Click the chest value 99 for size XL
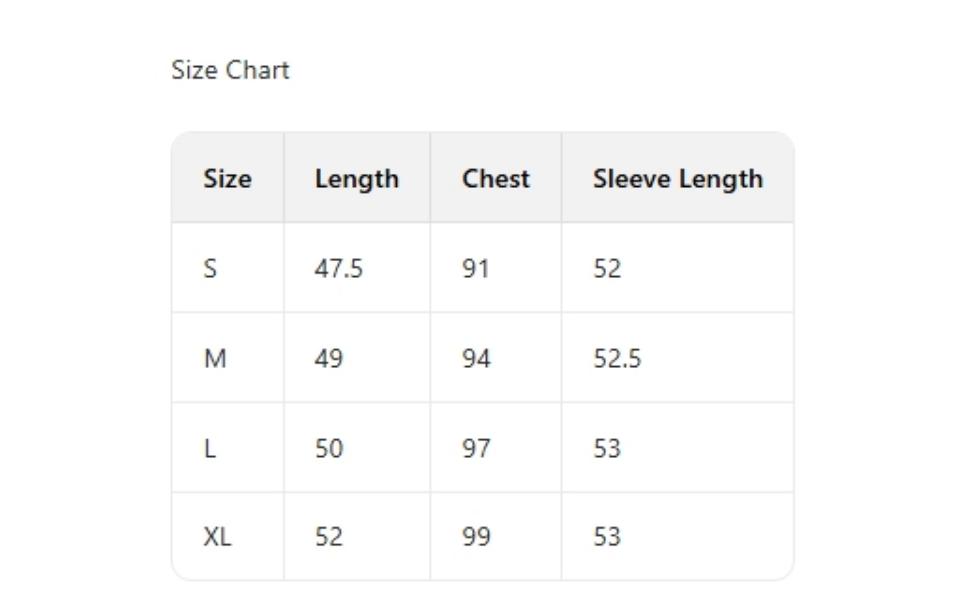The height and width of the screenshot is (600, 973). click(476, 537)
